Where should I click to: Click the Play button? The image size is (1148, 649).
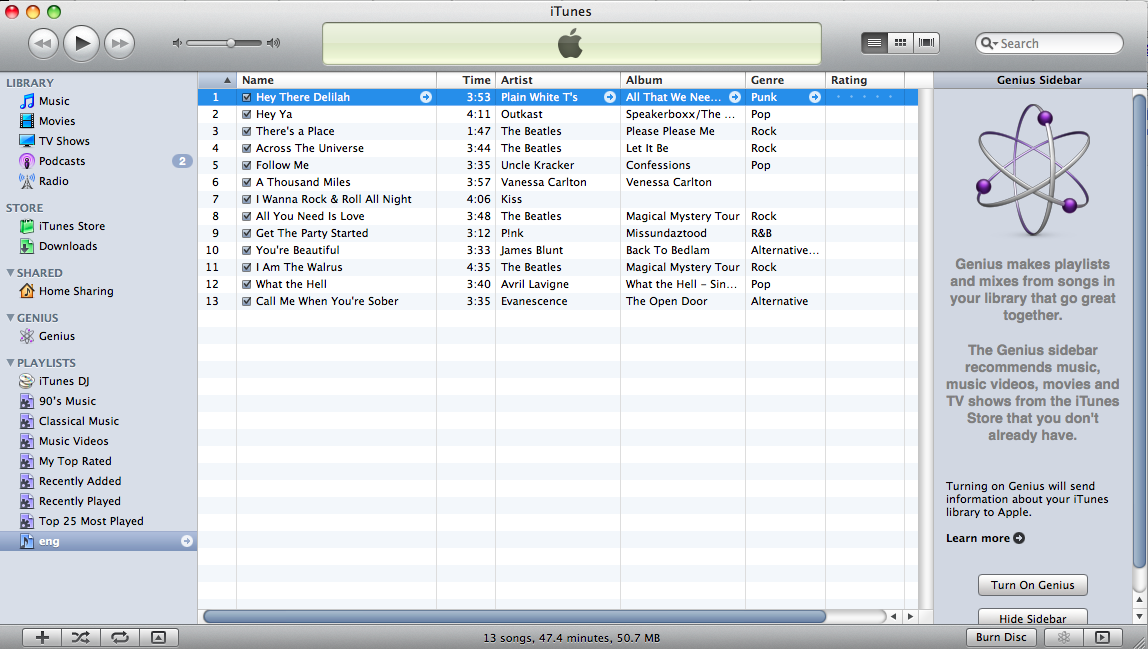tap(82, 43)
